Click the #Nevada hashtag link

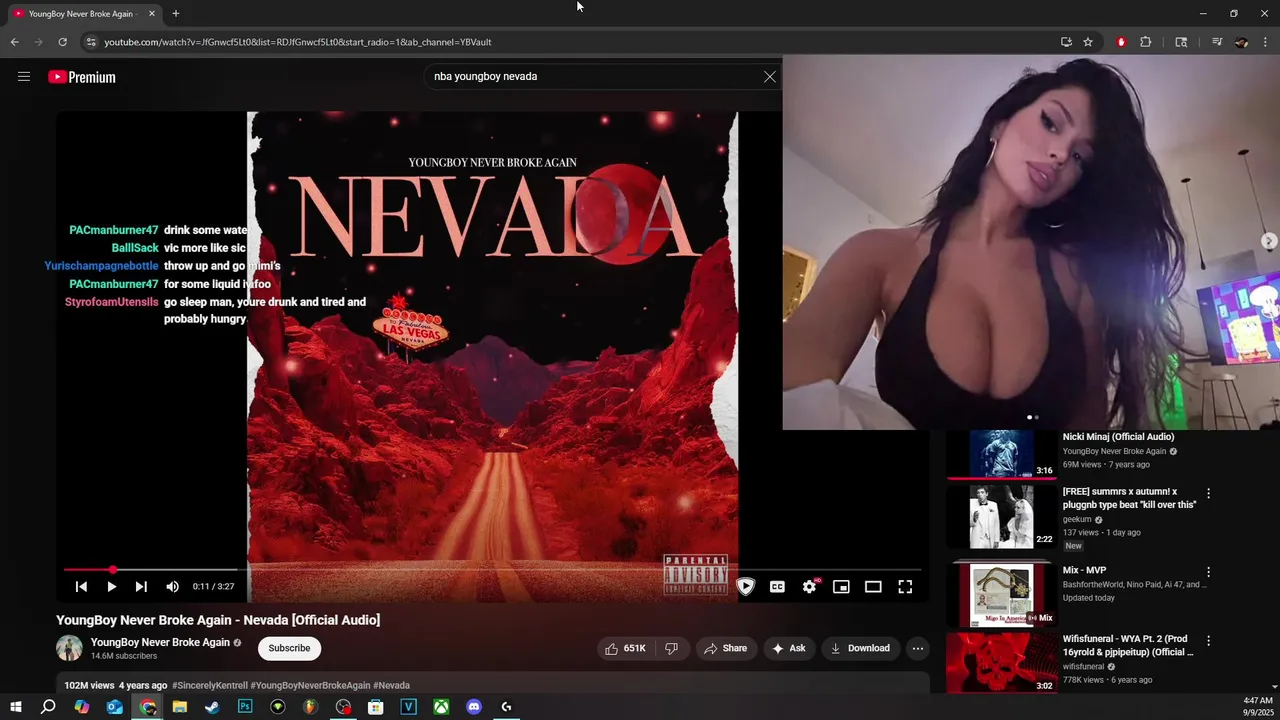click(x=392, y=685)
